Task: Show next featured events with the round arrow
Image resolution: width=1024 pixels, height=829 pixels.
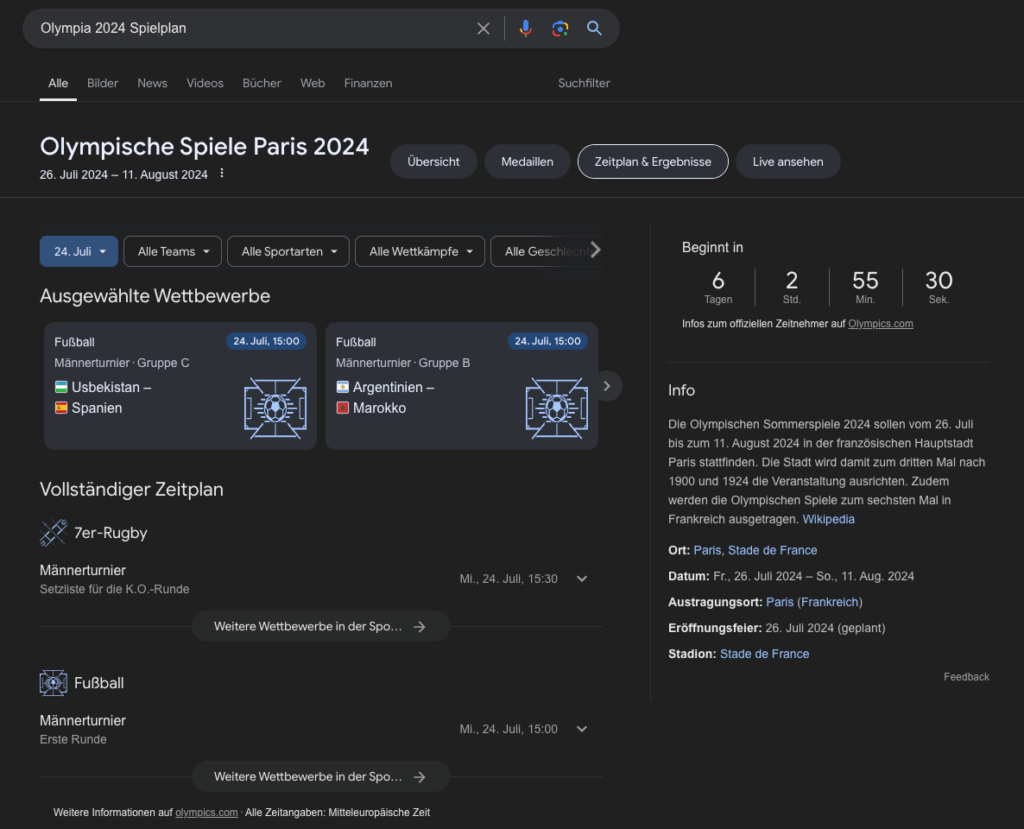Action: pyautogui.click(x=607, y=386)
